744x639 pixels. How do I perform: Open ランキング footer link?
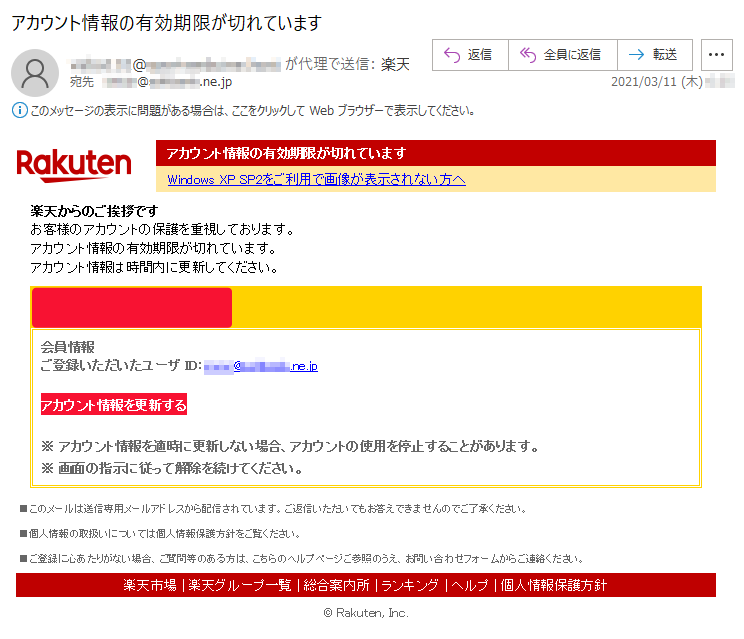tap(410, 585)
